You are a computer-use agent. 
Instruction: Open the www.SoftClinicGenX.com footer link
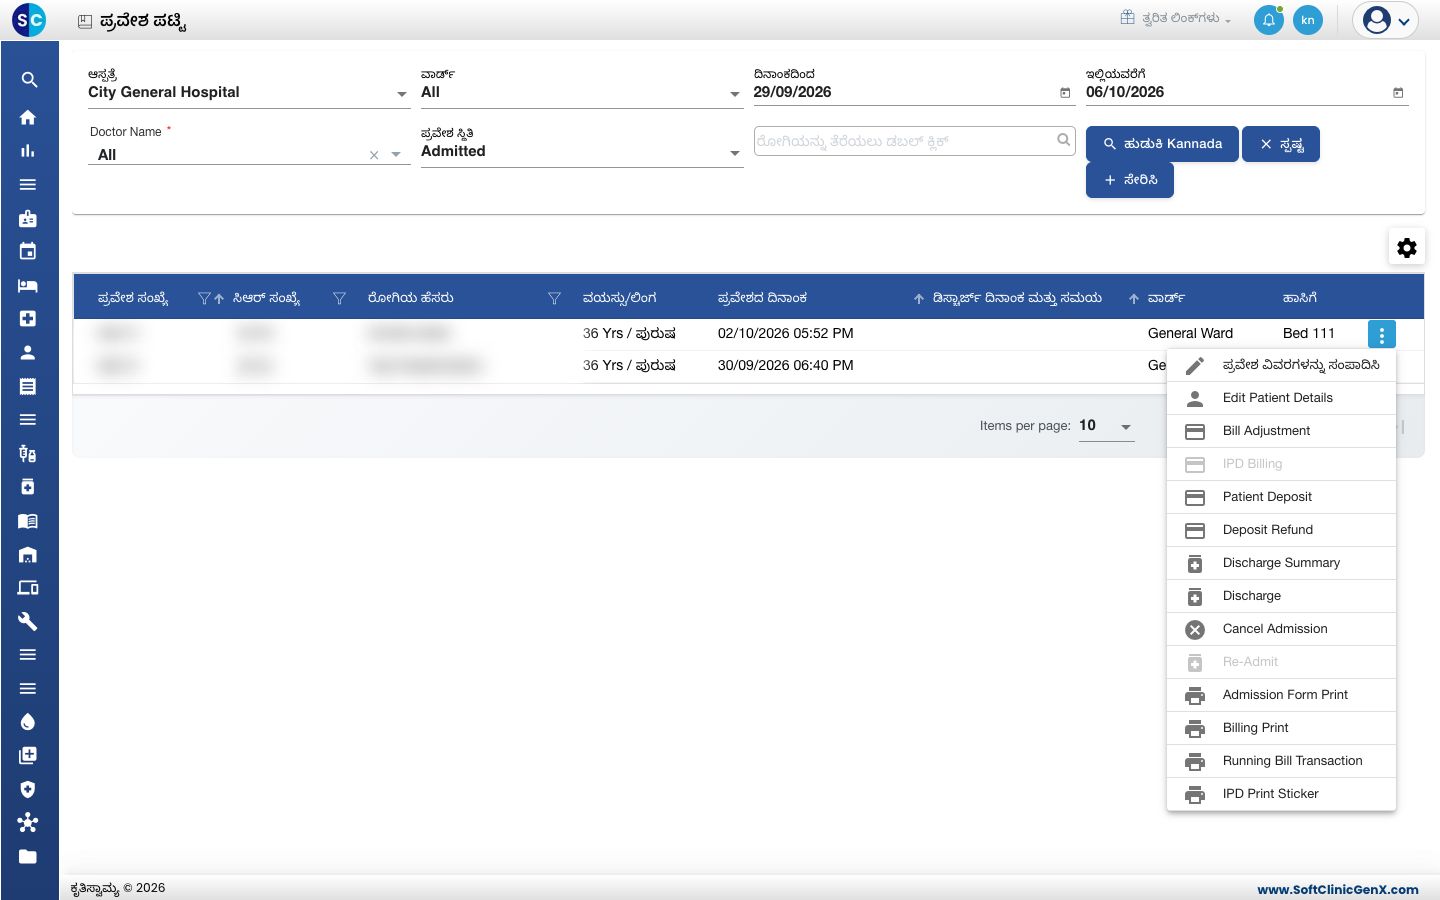[1338, 889]
